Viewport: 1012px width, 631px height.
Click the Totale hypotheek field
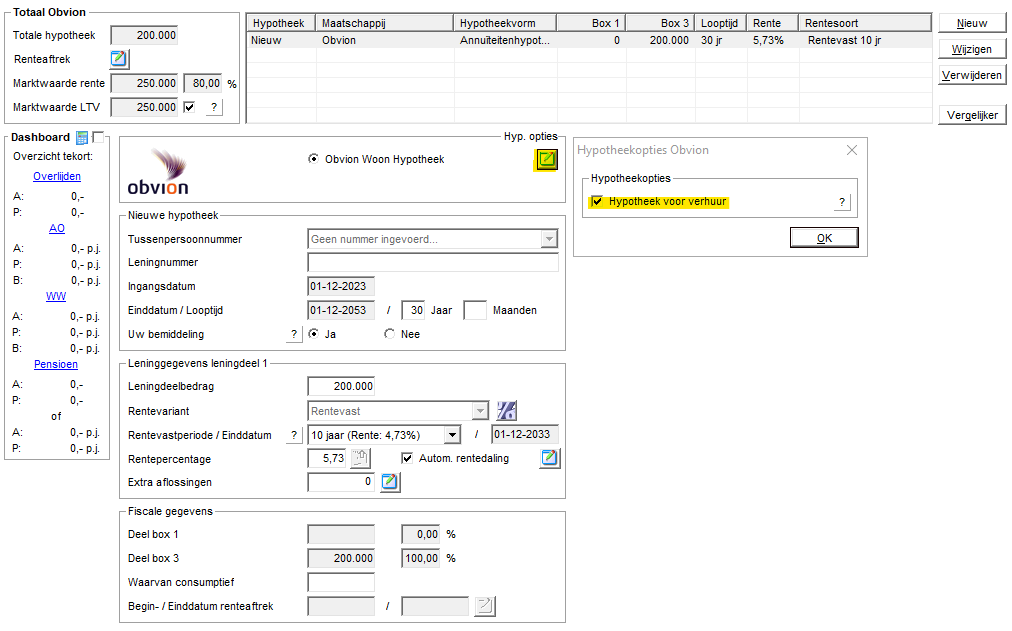pyautogui.click(x=144, y=35)
